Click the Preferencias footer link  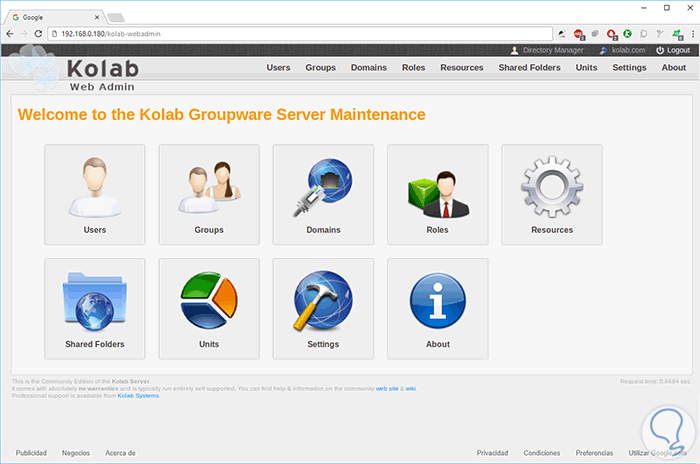click(594, 453)
